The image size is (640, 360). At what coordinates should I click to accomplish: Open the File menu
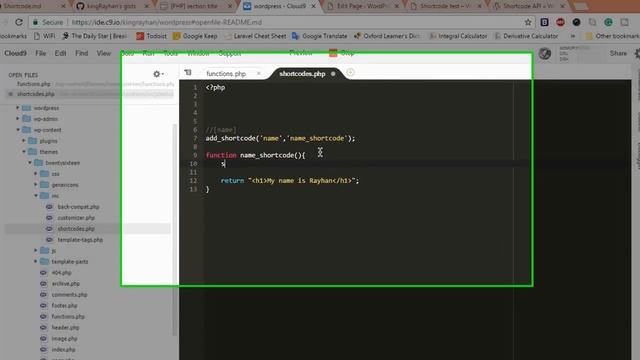(40, 53)
